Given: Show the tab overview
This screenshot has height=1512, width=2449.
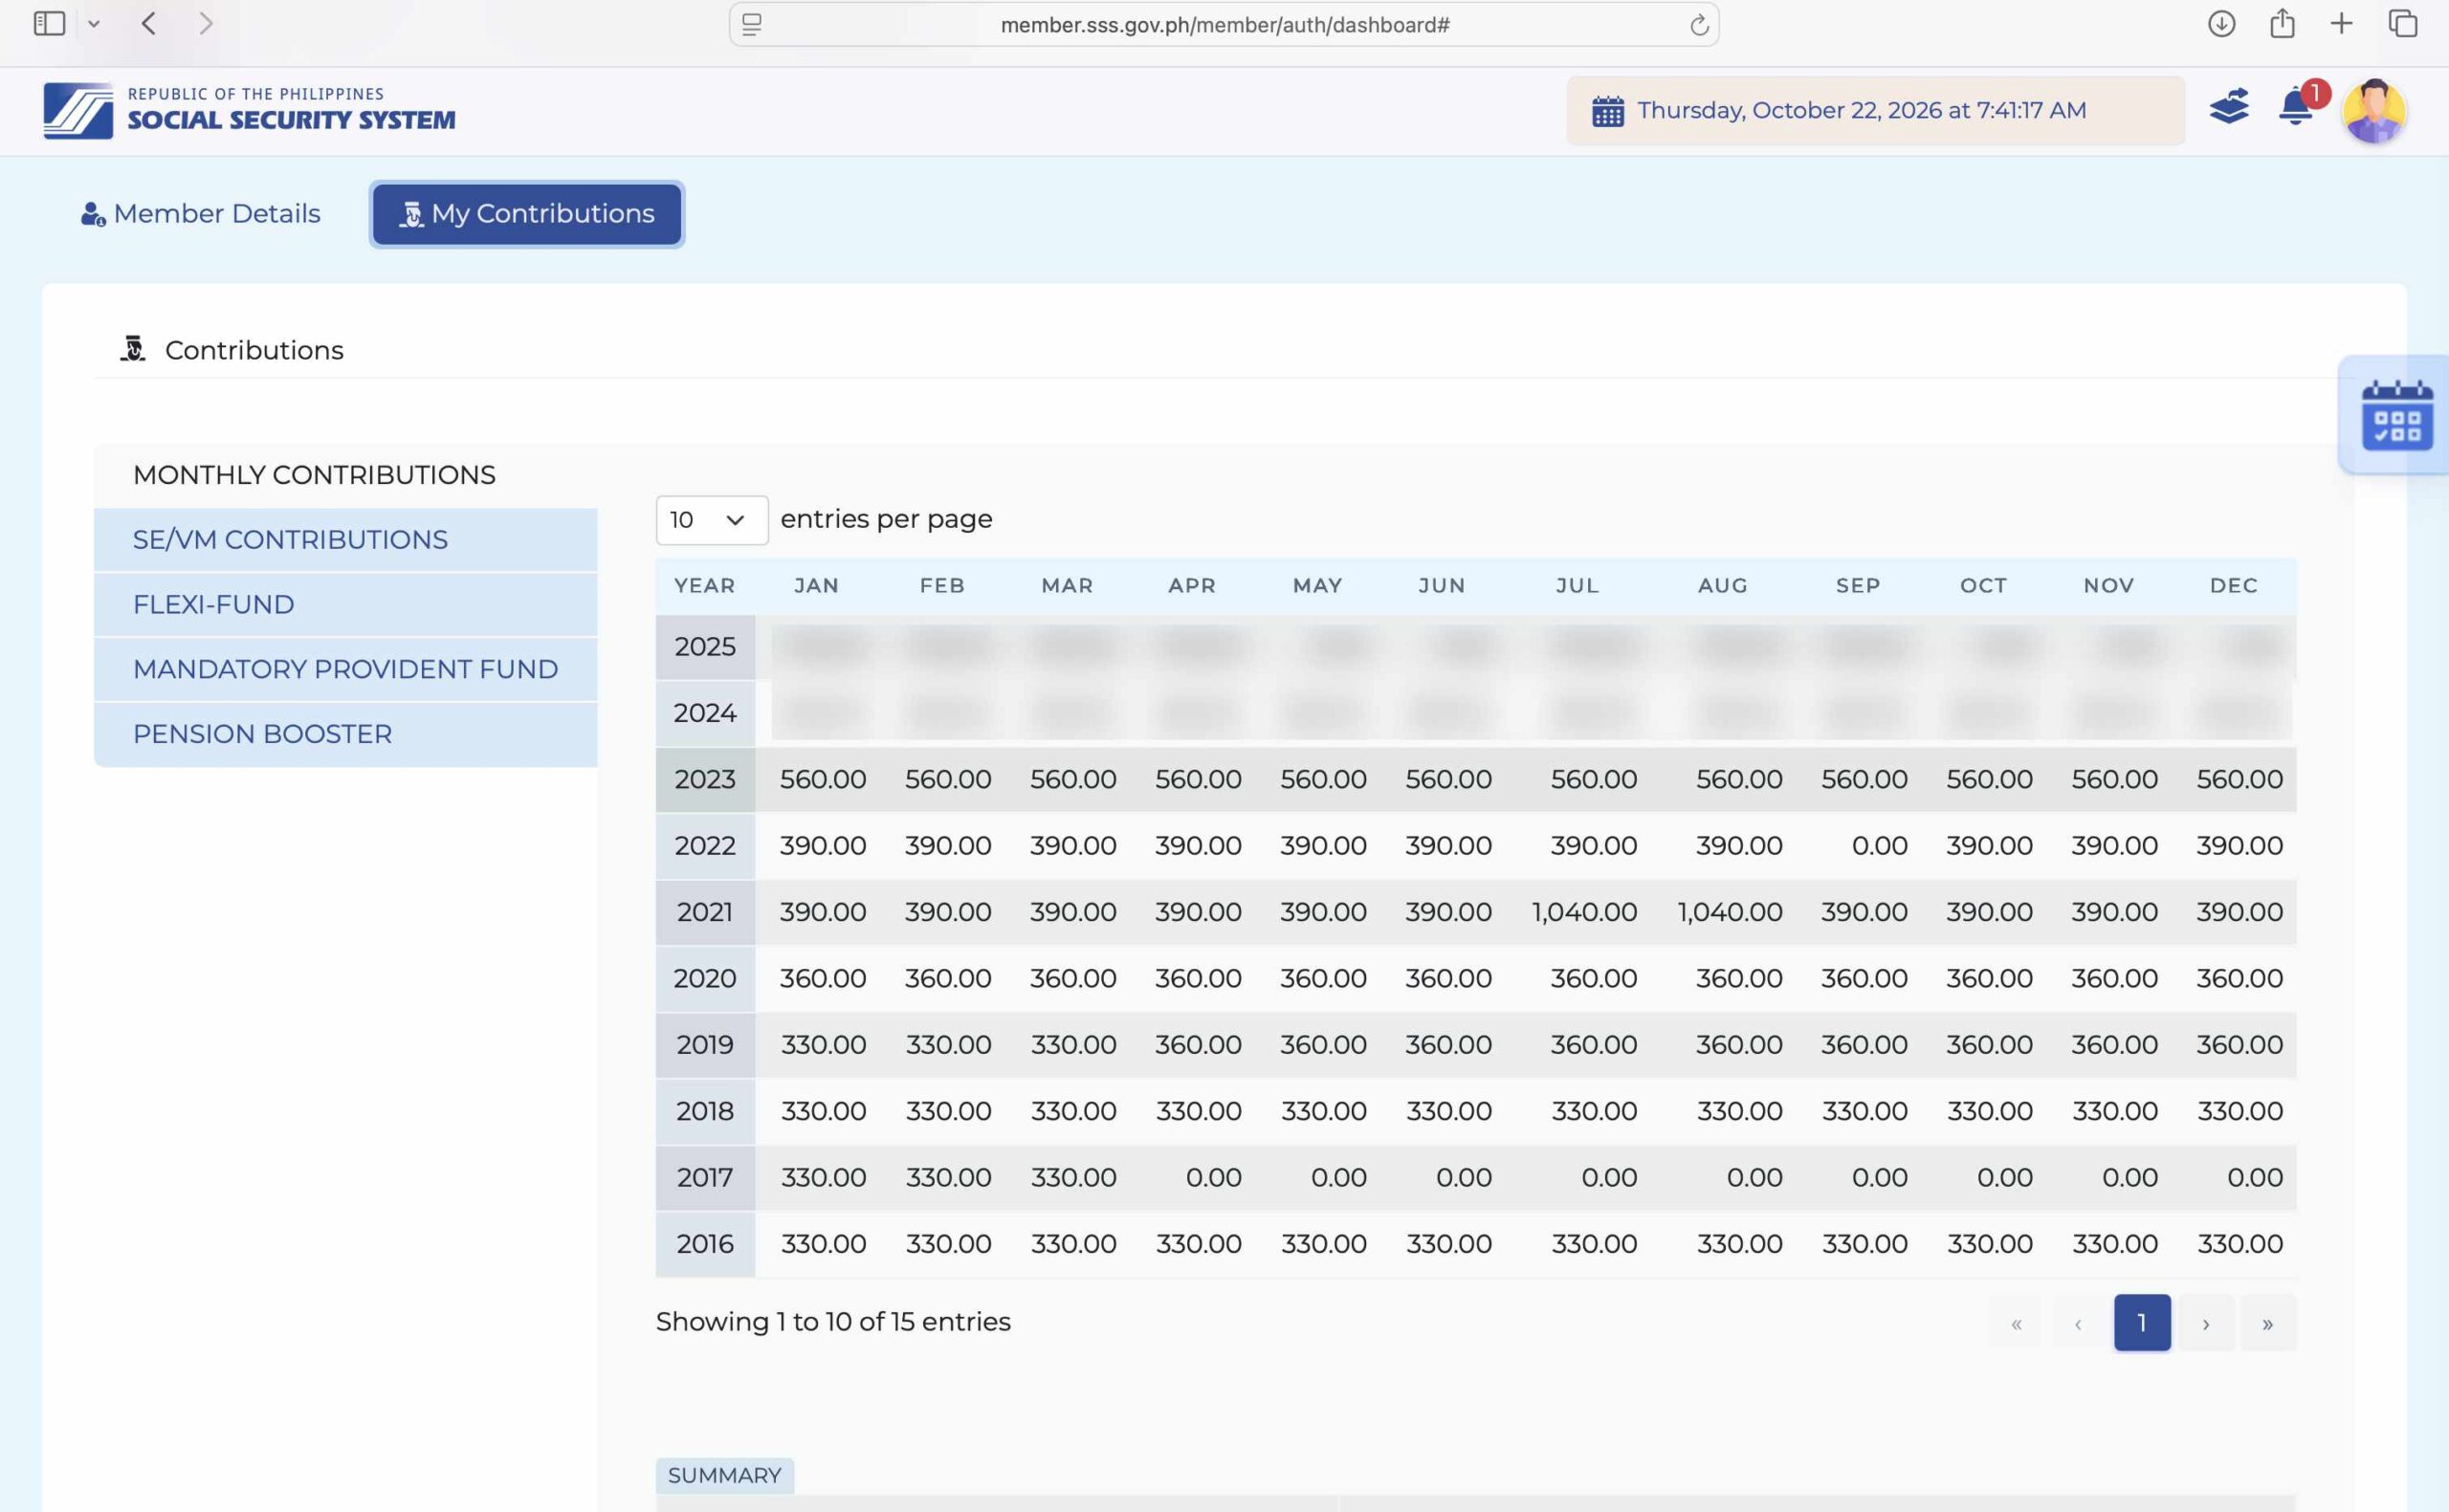Looking at the screenshot, I should click(2403, 23).
